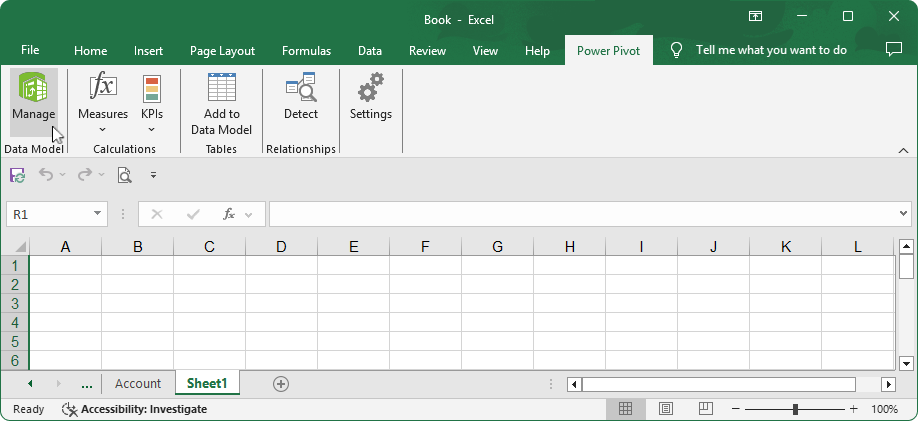Click Add to Data Model table icon

pyautogui.click(x=222, y=87)
